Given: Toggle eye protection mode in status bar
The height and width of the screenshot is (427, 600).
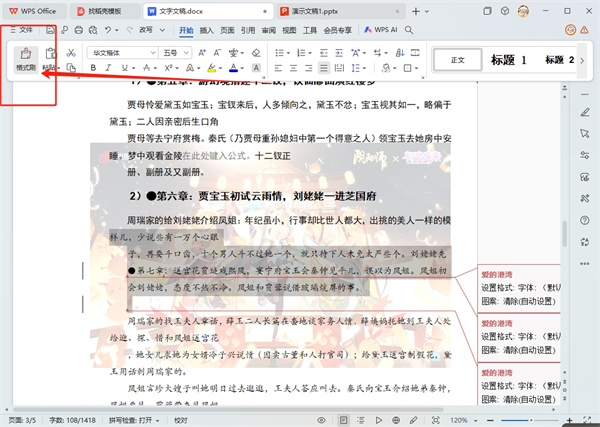Looking at the screenshot, I should coord(321,420).
